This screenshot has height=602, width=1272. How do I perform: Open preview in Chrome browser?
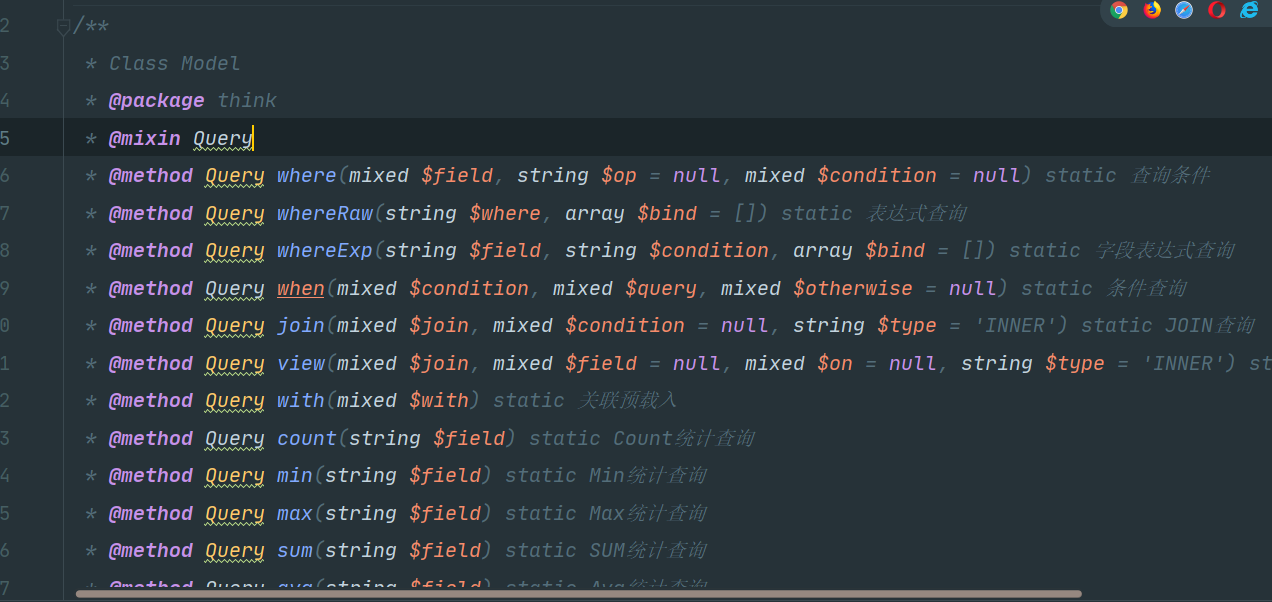[x=1119, y=10]
